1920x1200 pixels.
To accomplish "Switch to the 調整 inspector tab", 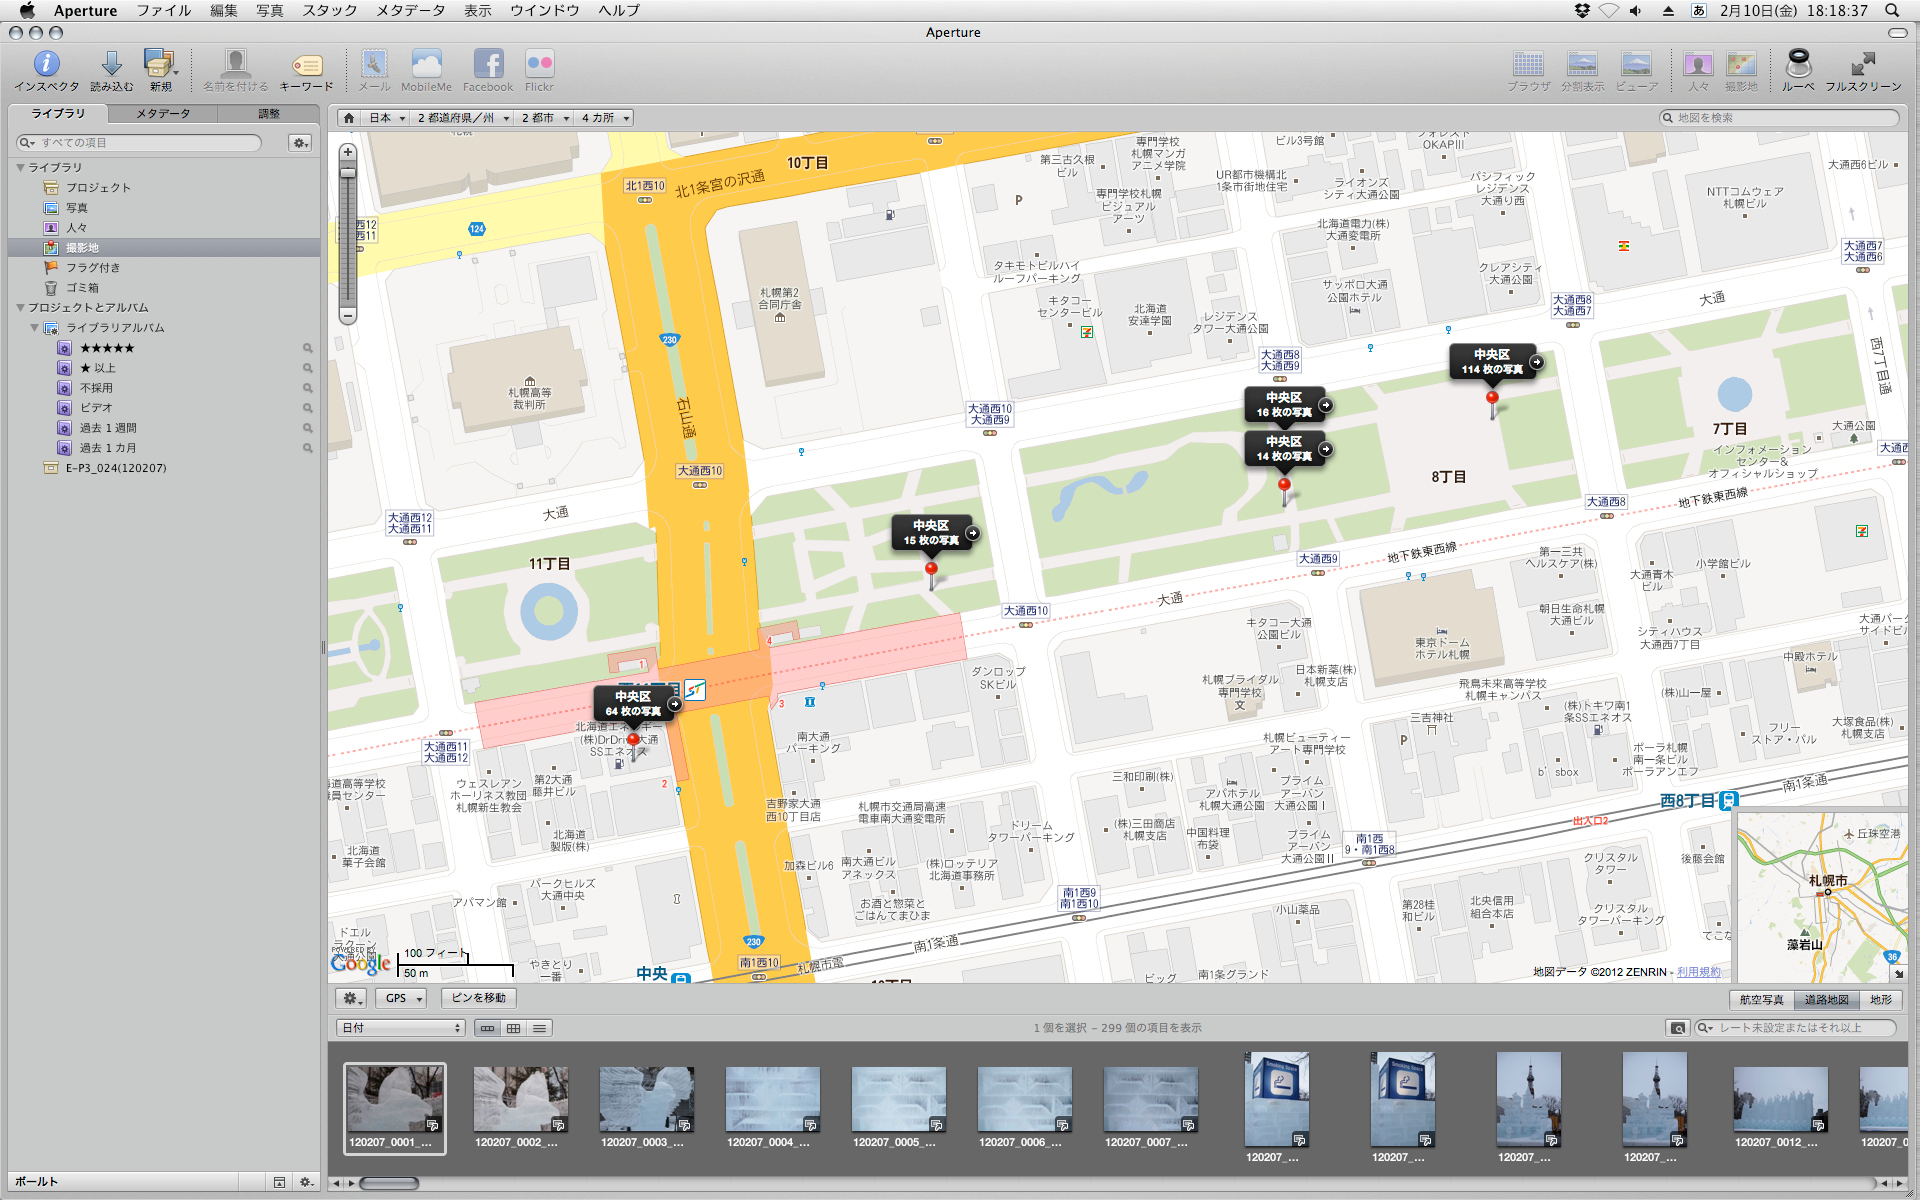I will click(x=269, y=114).
